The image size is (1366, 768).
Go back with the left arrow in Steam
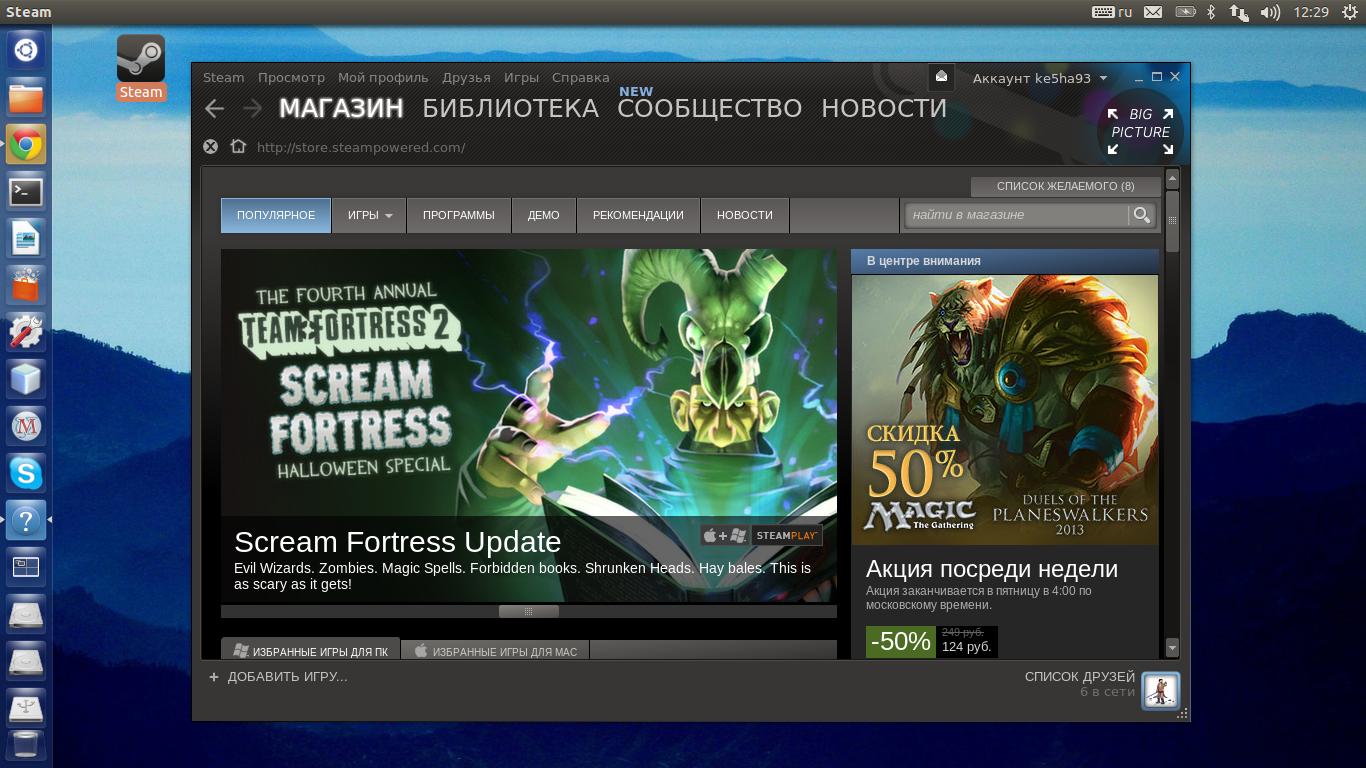pyautogui.click(x=214, y=108)
